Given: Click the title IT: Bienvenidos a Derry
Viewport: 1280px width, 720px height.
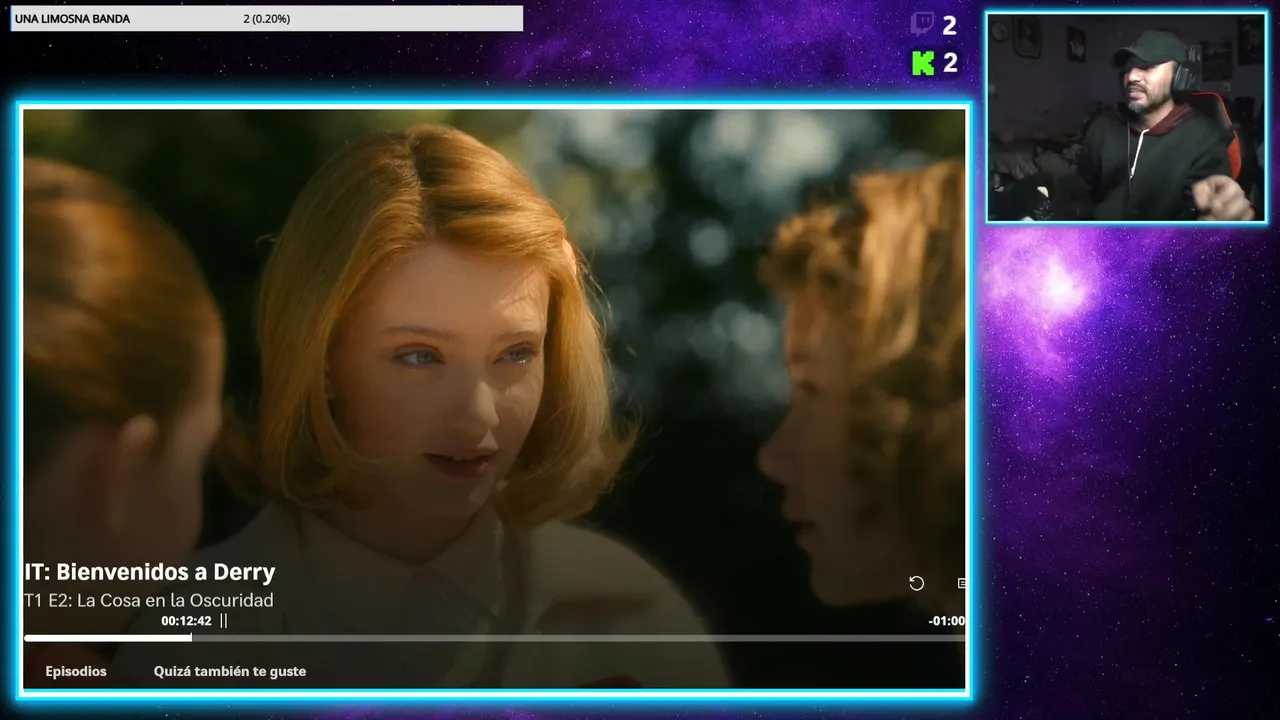Looking at the screenshot, I should tap(150, 572).
